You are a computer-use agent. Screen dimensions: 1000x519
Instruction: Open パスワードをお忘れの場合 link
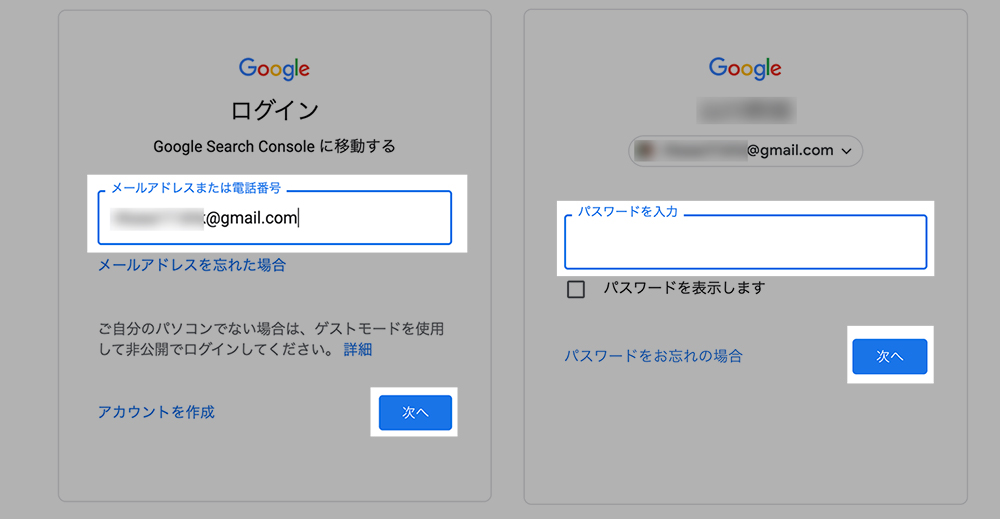(654, 356)
